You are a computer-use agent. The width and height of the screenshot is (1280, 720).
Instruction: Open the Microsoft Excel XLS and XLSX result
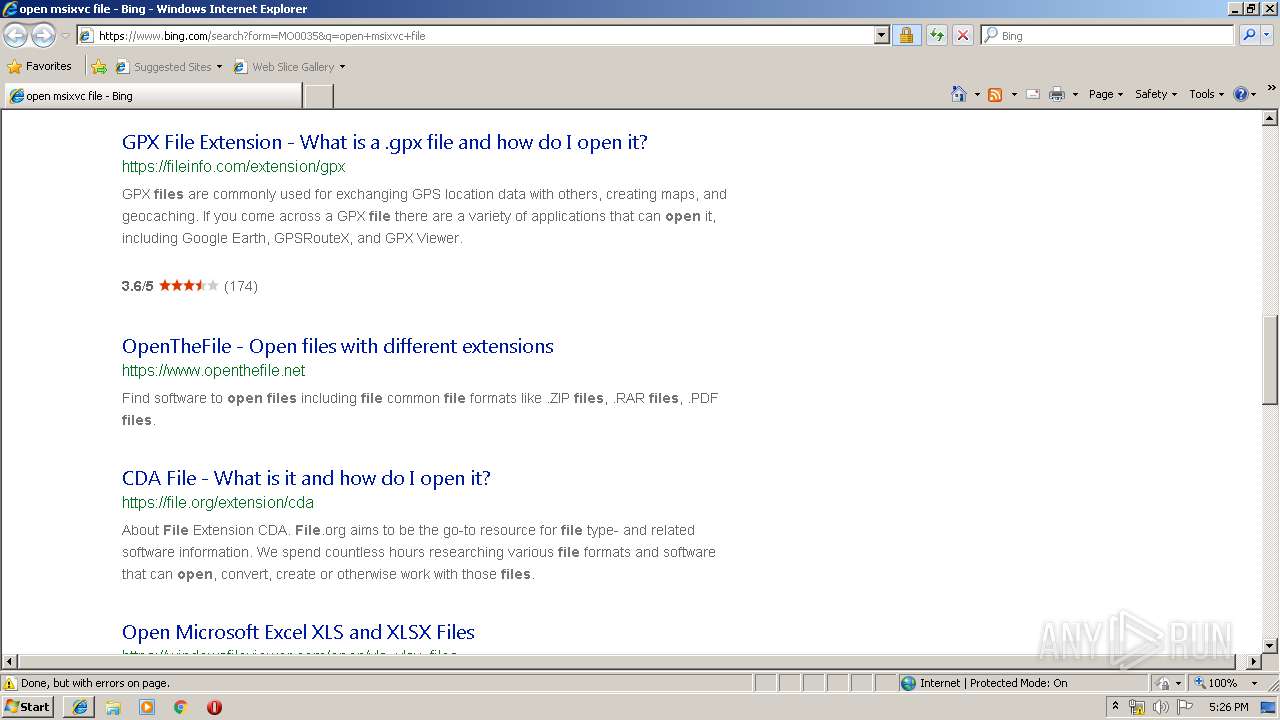298,632
